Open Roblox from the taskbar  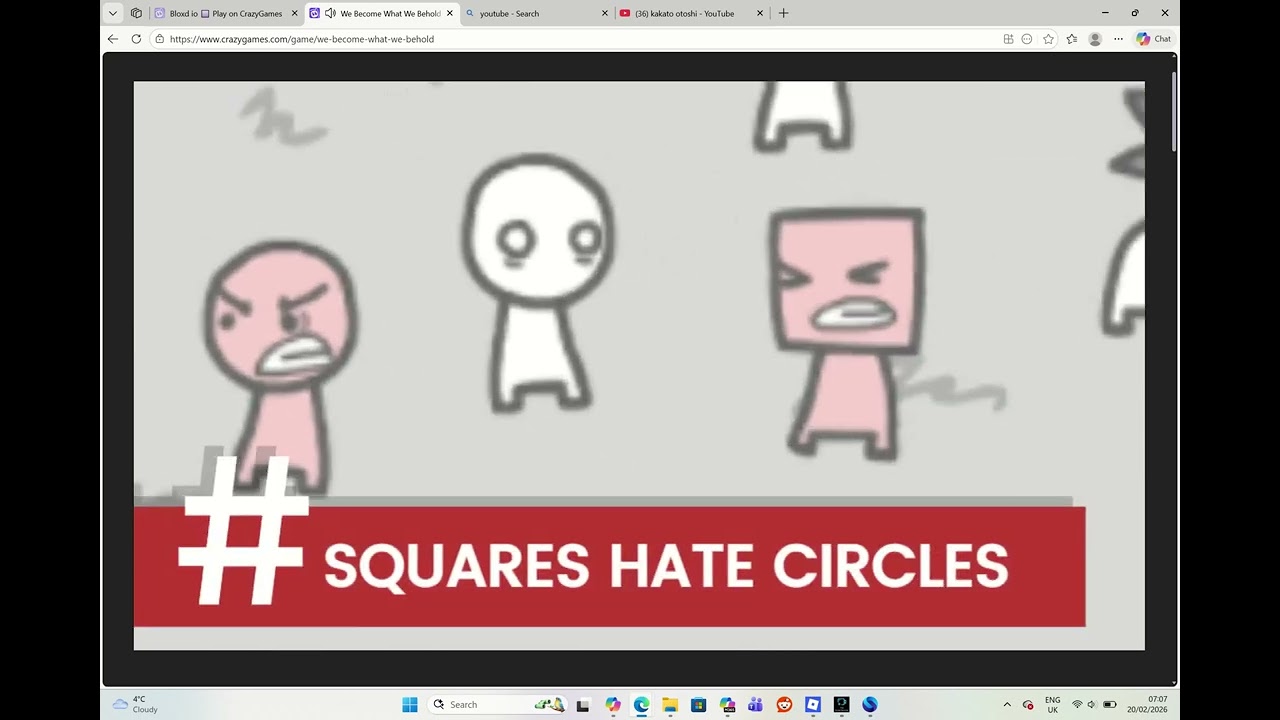(x=813, y=704)
